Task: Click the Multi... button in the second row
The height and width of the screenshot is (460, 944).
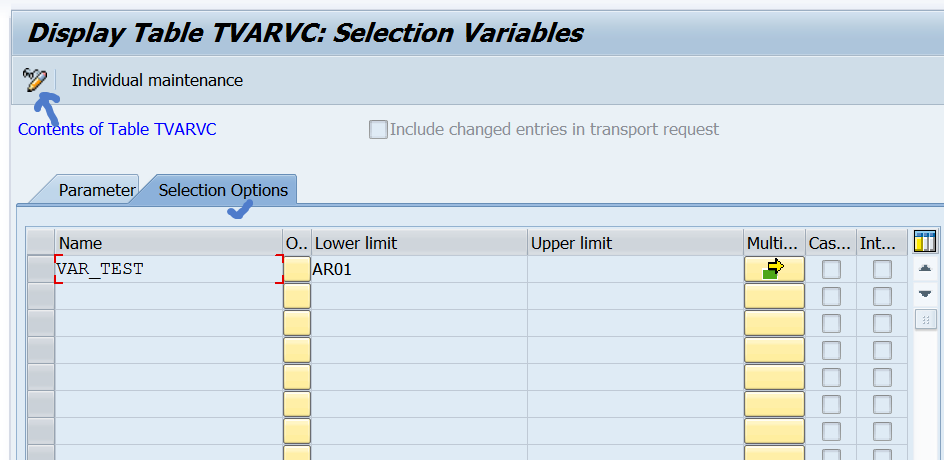Action: click(774, 296)
